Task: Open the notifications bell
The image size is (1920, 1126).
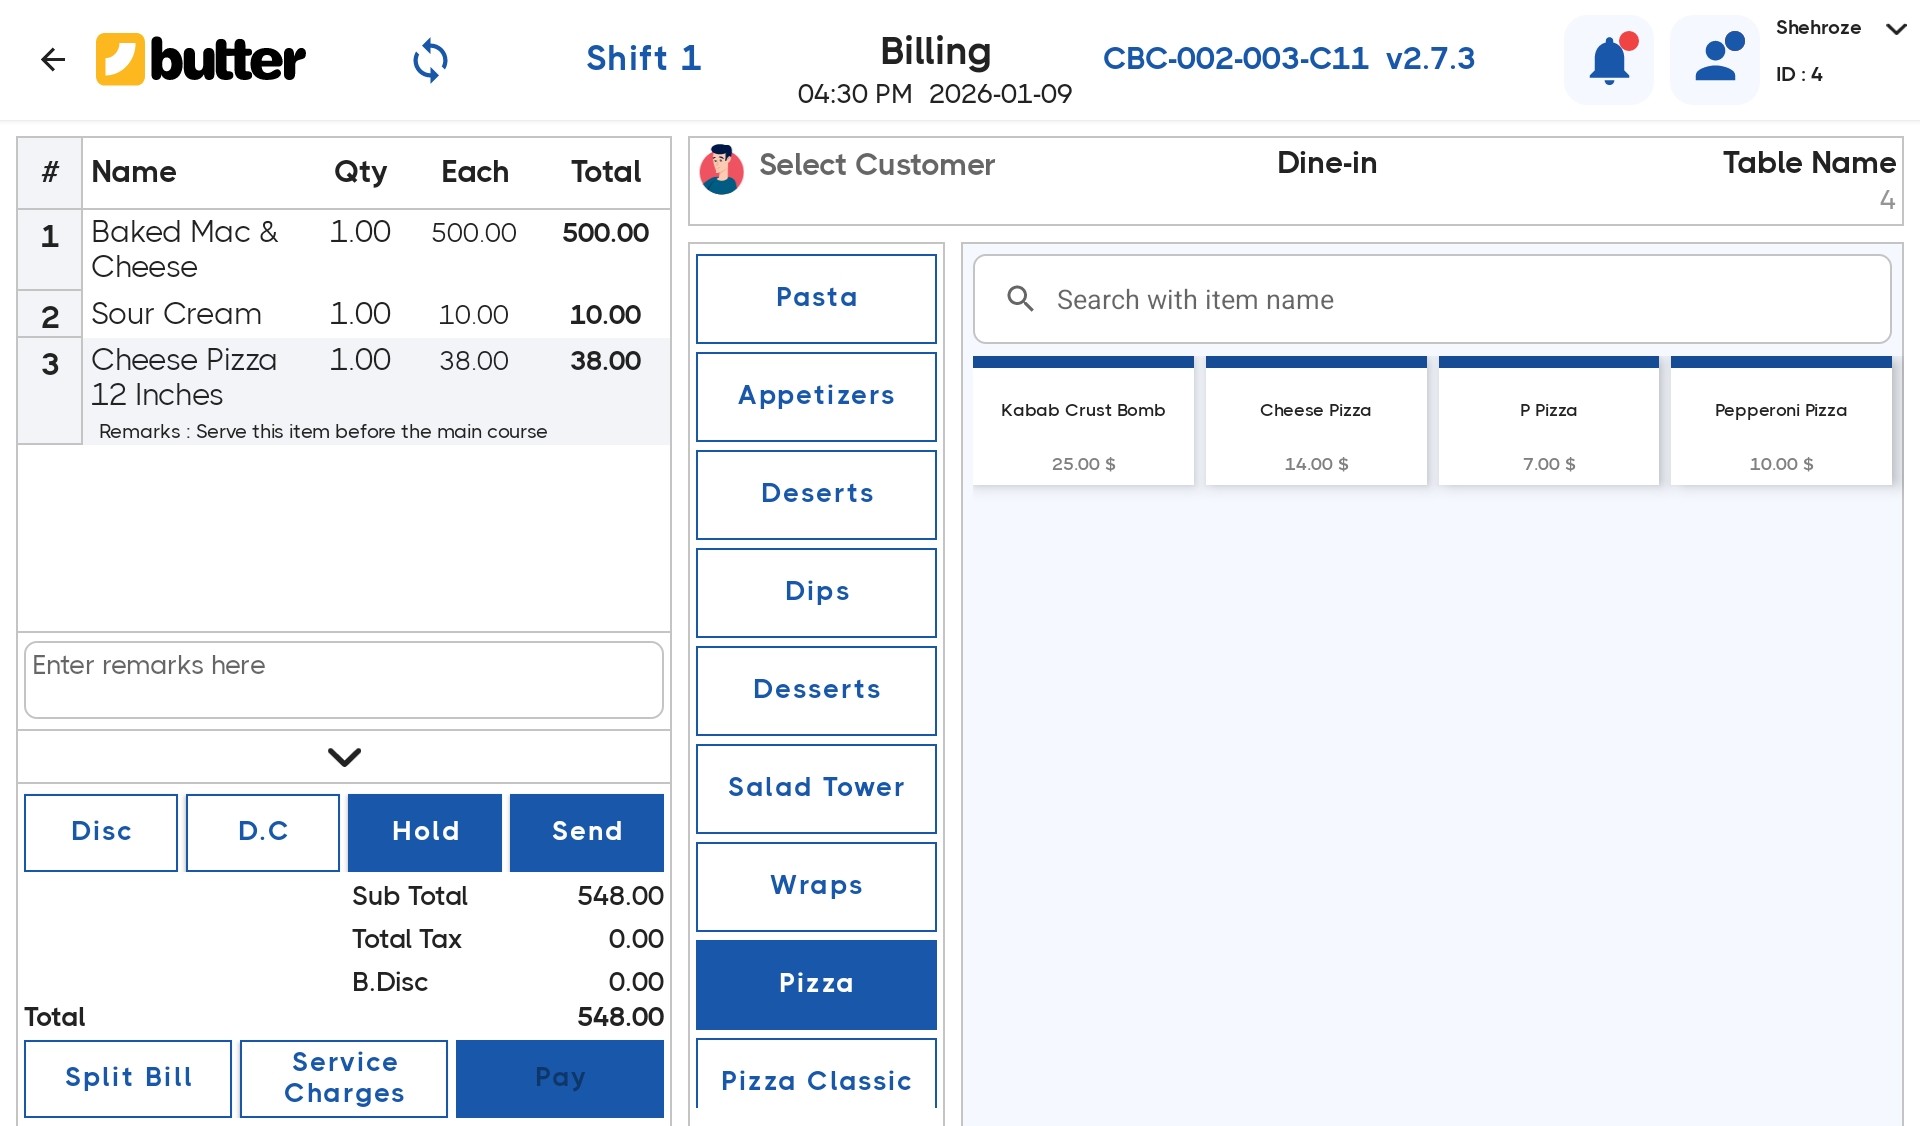Action: click(1608, 59)
